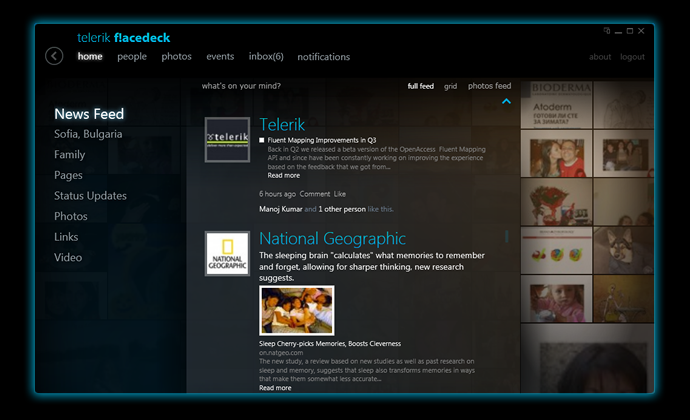Viewport: 690px width, 420px height.
Task: Close the facedeck window
Action: (x=641, y=31)
